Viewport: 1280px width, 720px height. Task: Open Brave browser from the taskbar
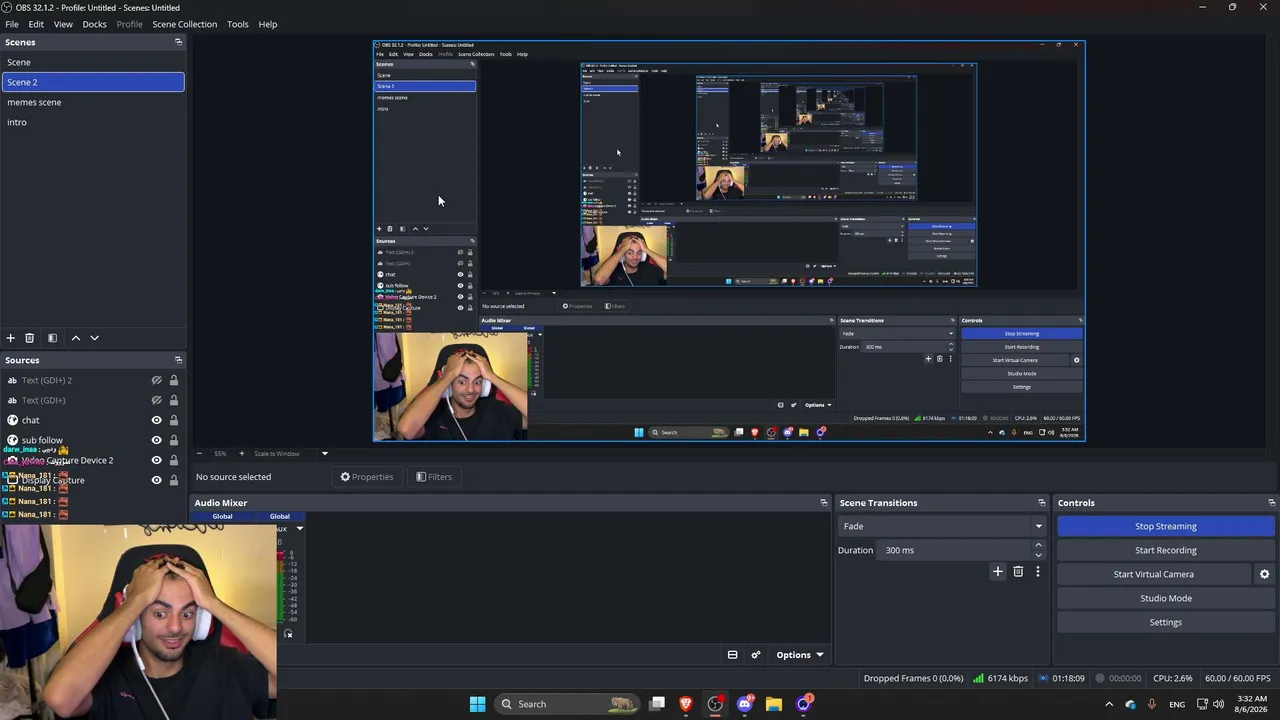click(686, 704)
